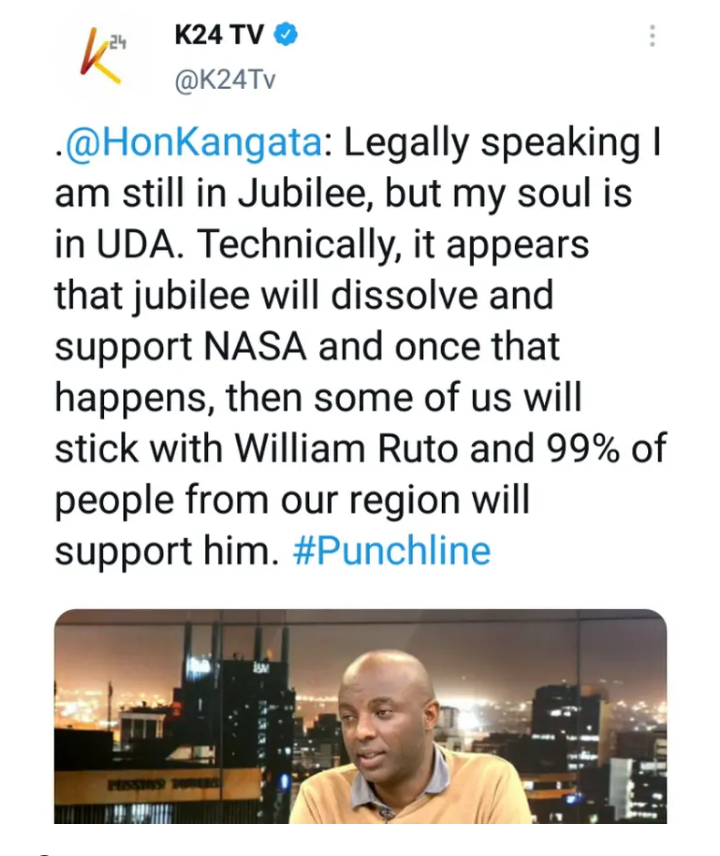Click the man's face in the photo
This screenshot has width=720, height=856.
(385, 712)
